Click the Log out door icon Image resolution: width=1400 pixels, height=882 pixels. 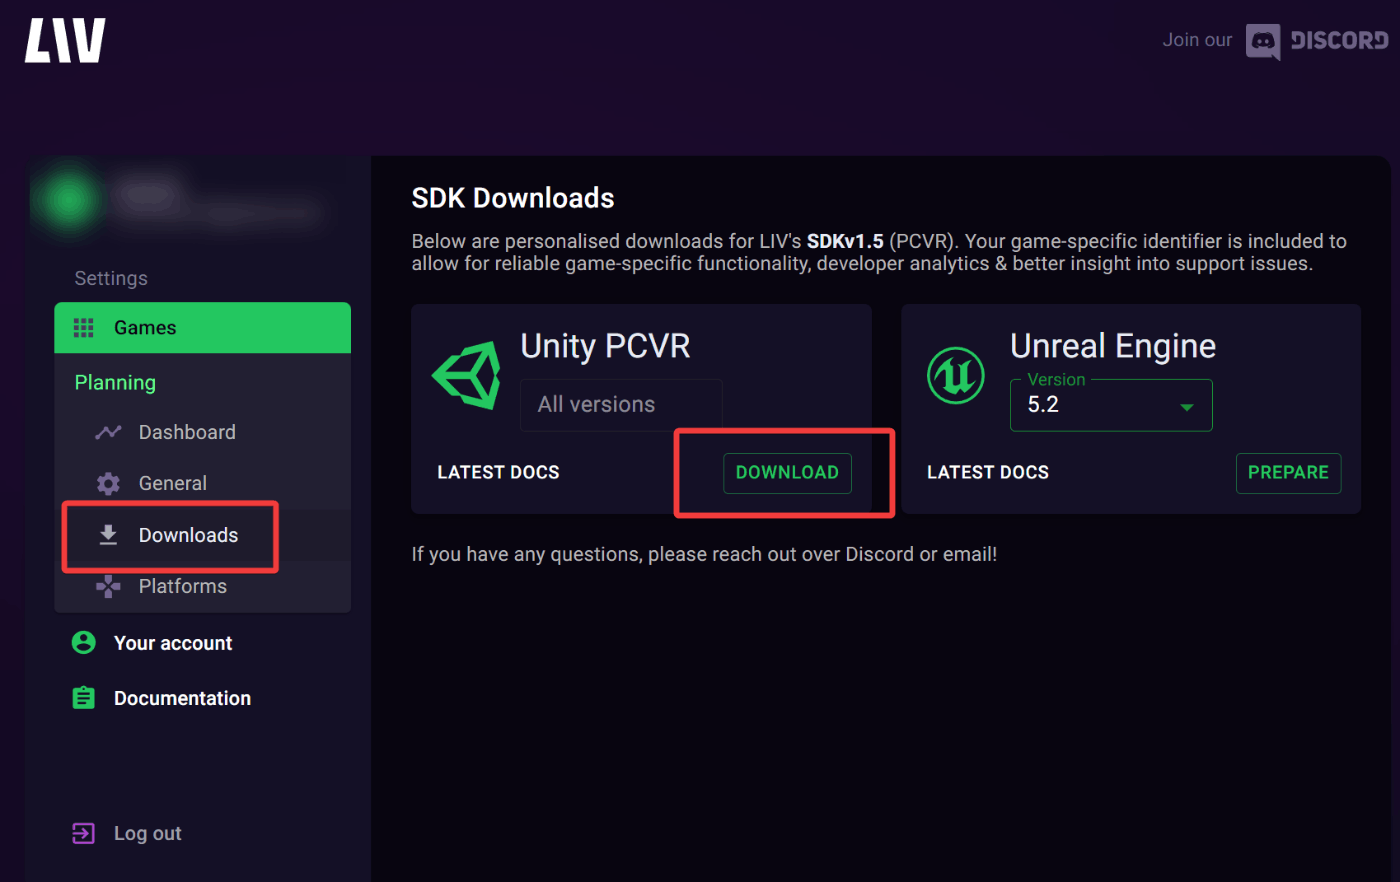(x=84, y=833)
